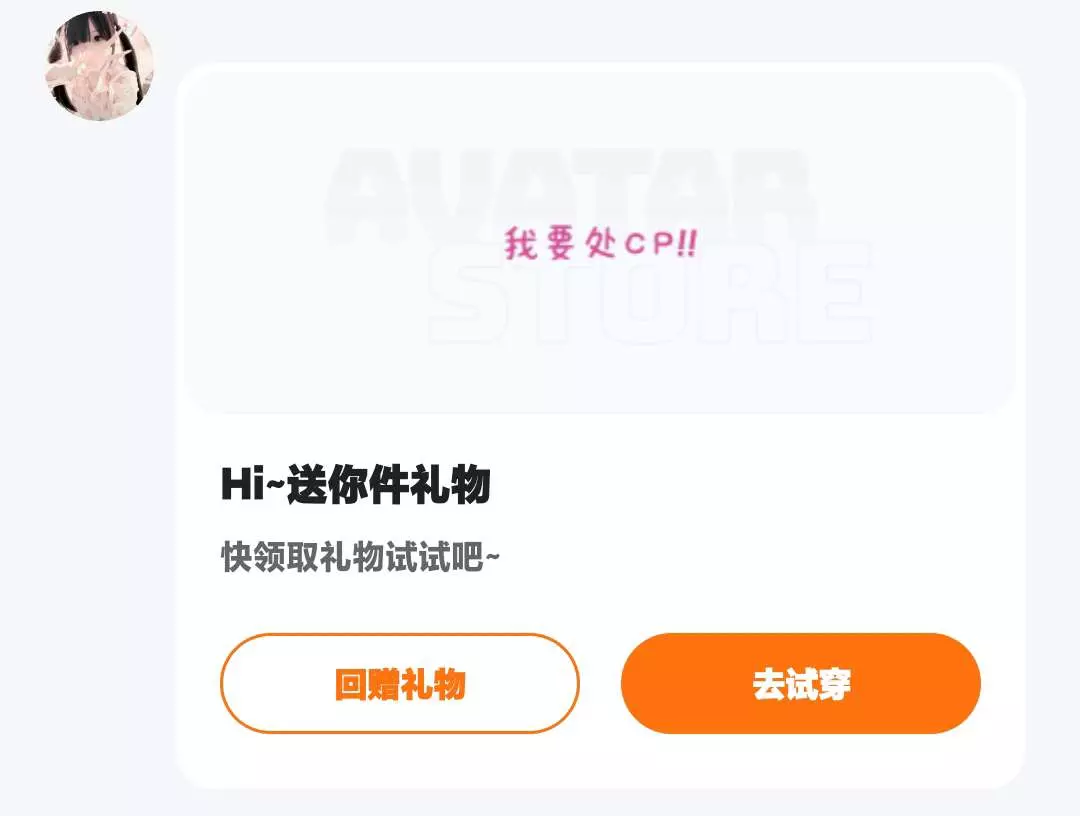Tap the 快领取礼物试试吧~ subtitle

[x=360, y=556]
